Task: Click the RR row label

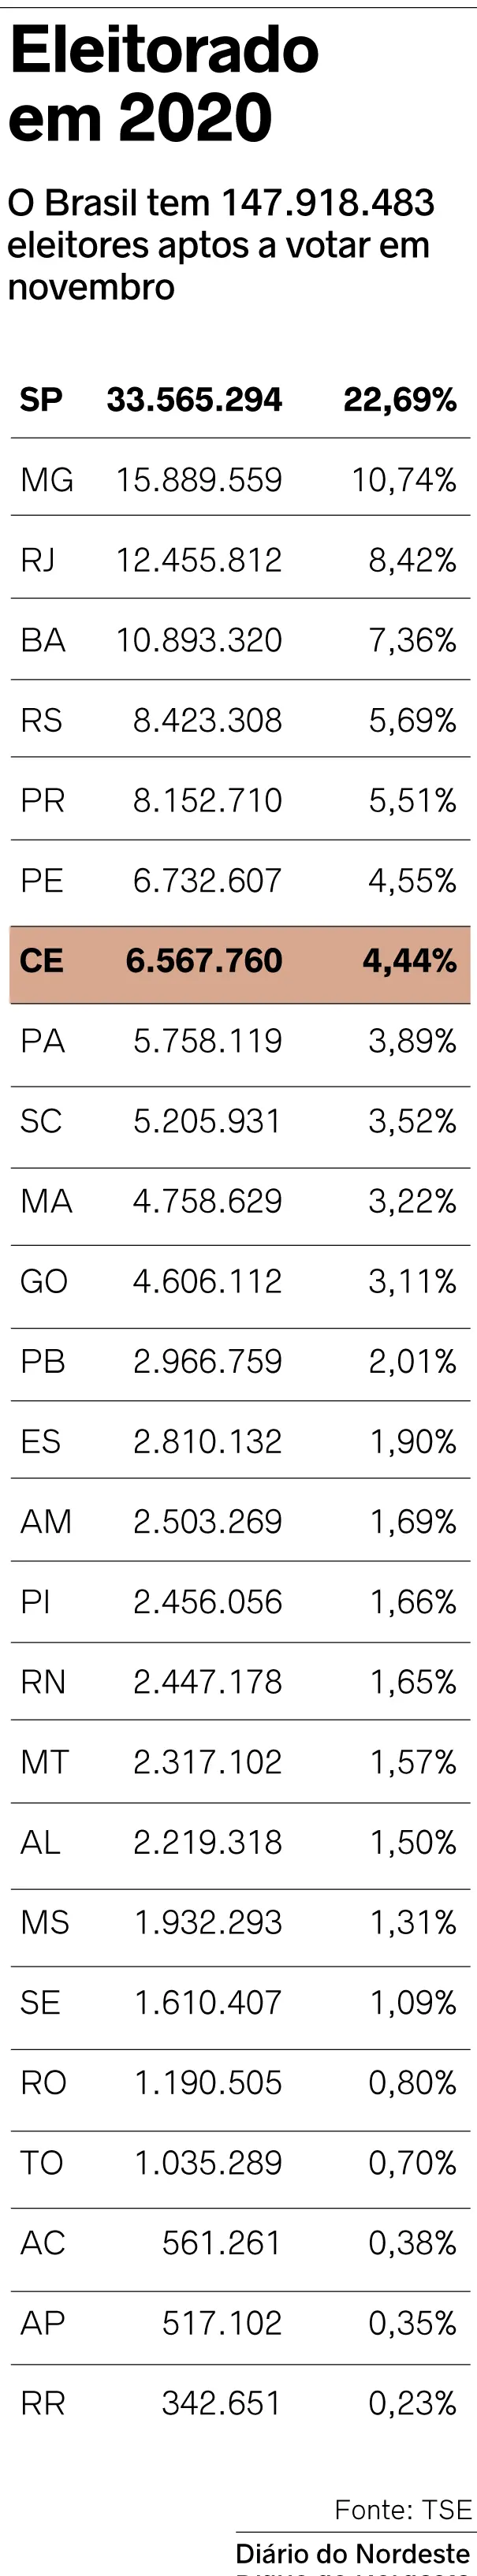Action: [x=43, y=2402]
